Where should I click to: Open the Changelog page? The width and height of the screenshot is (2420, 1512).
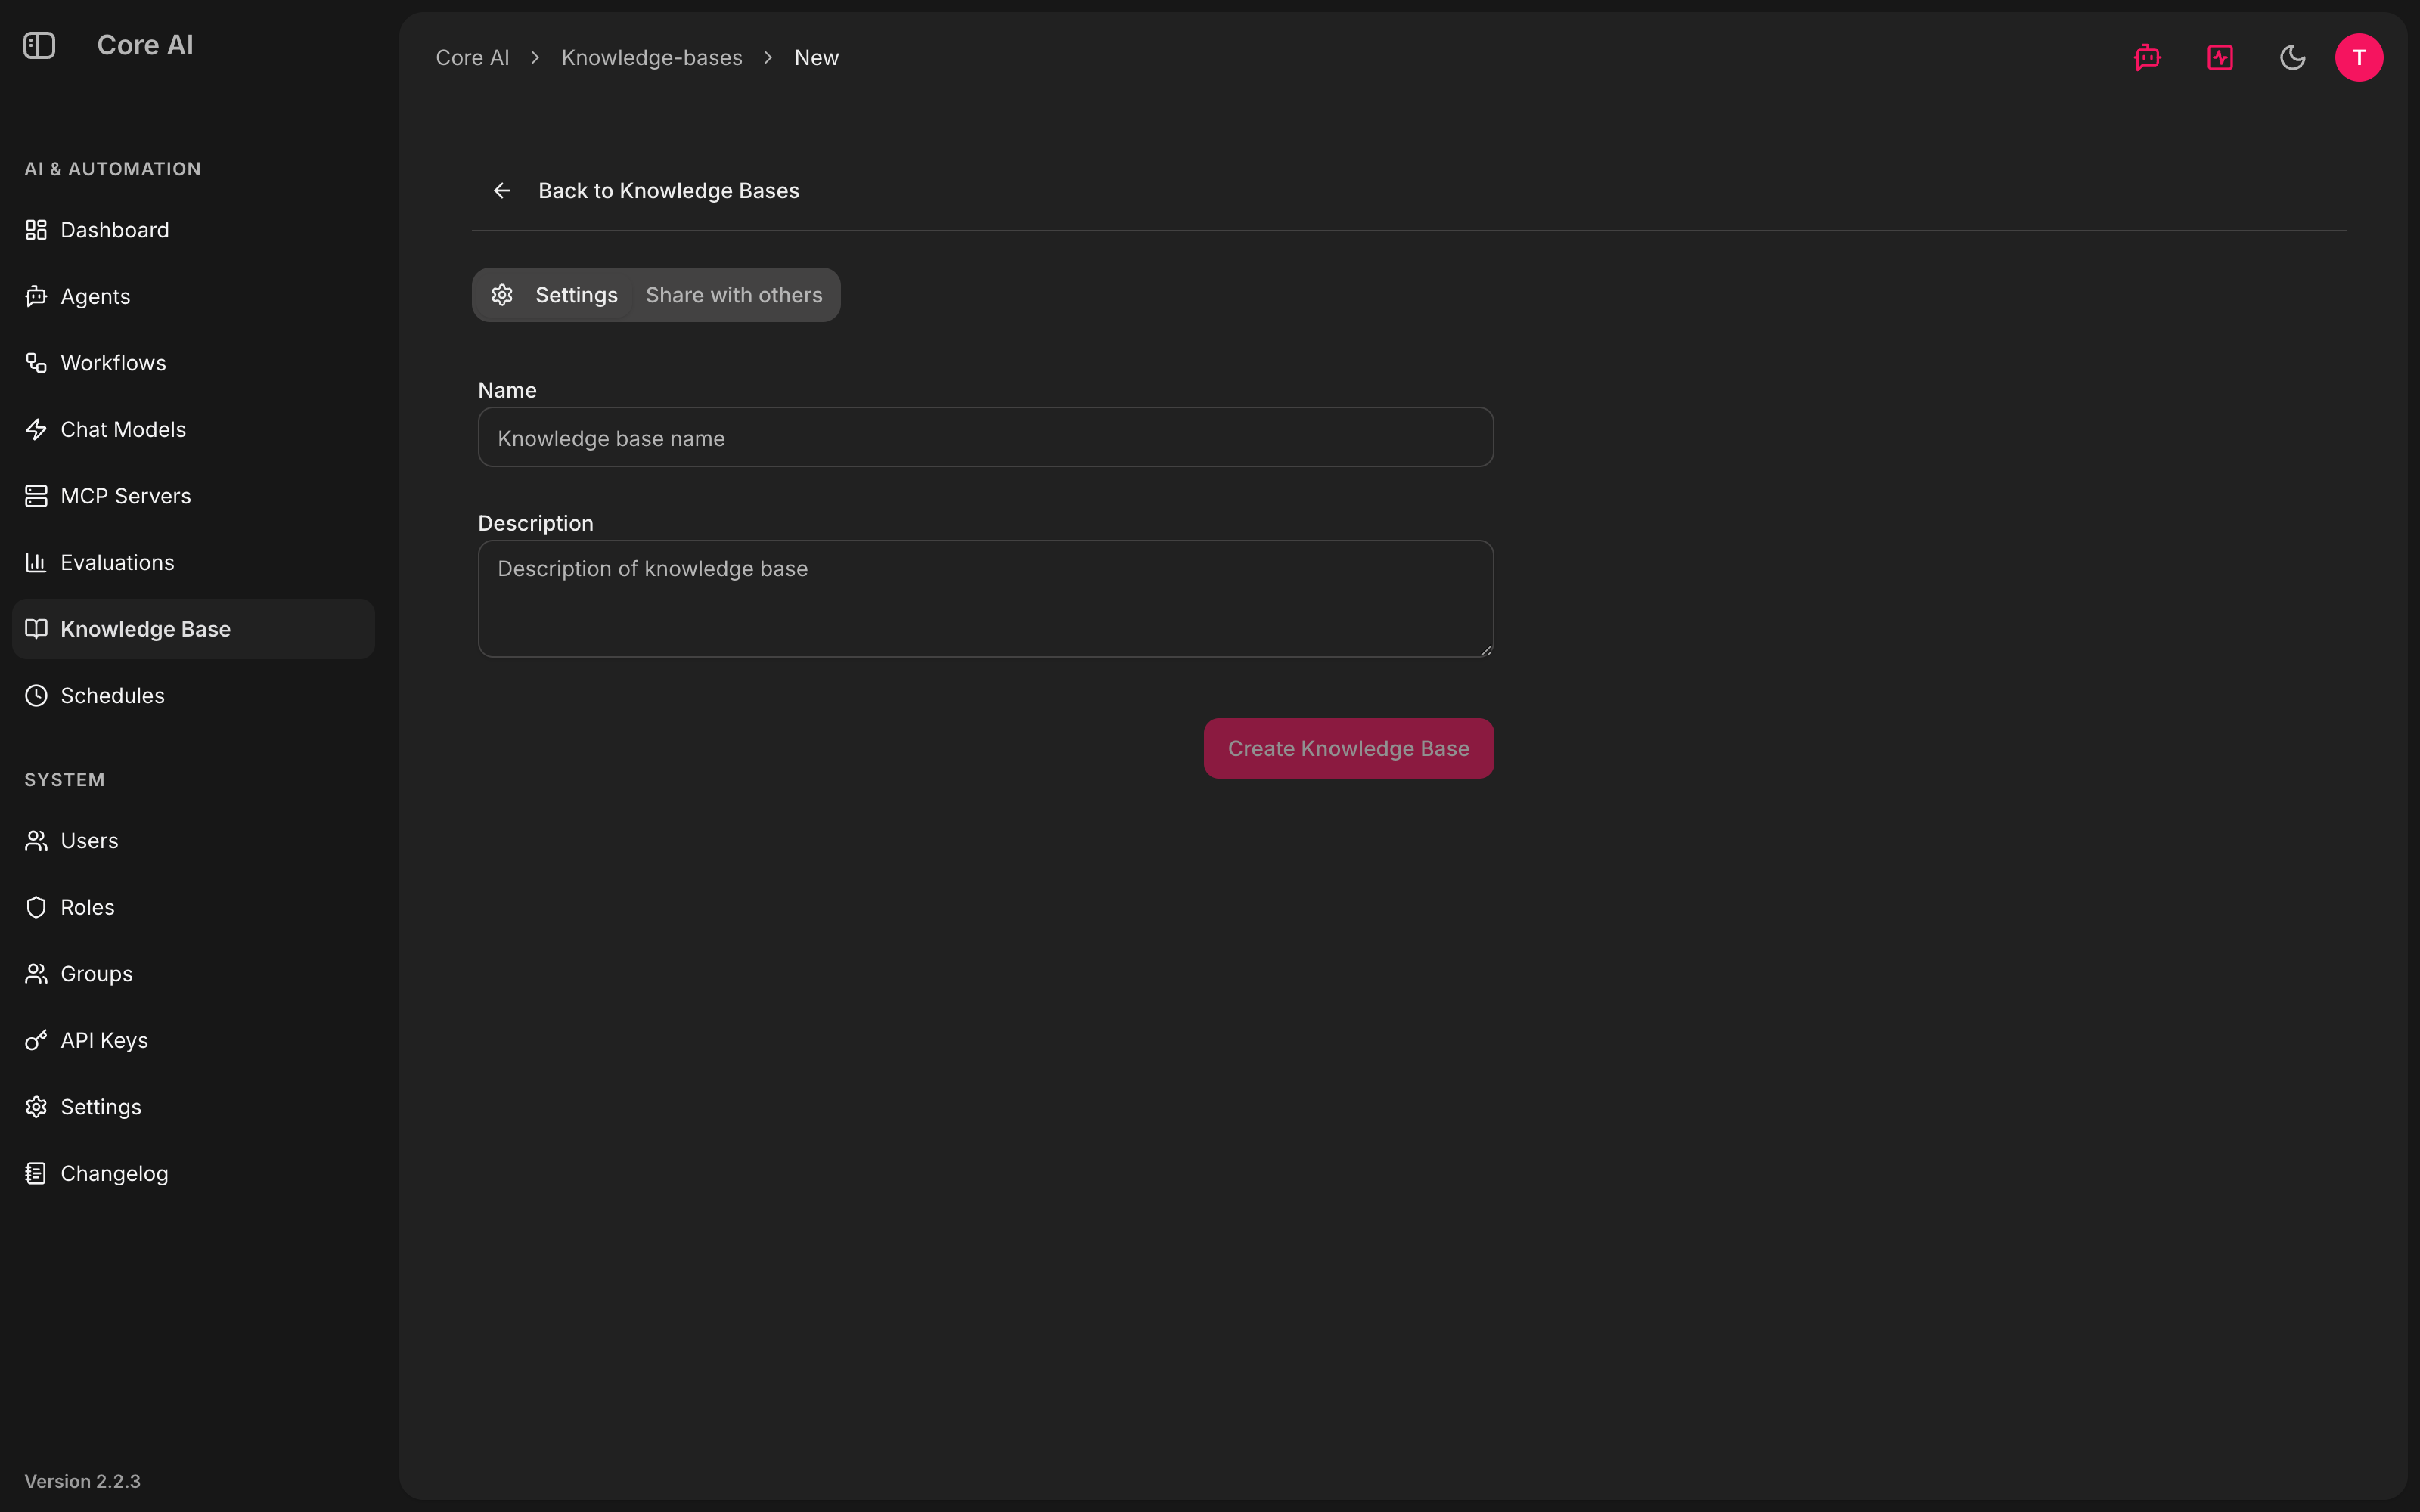tap(193, 1173)
